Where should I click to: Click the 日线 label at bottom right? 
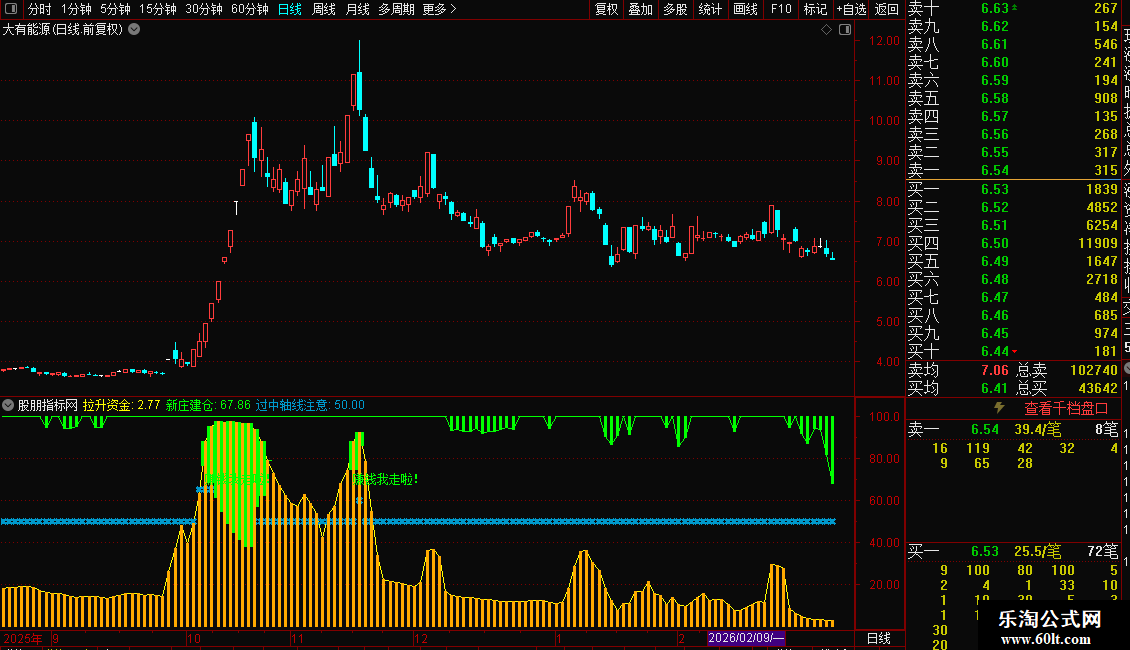coord(878,638)
